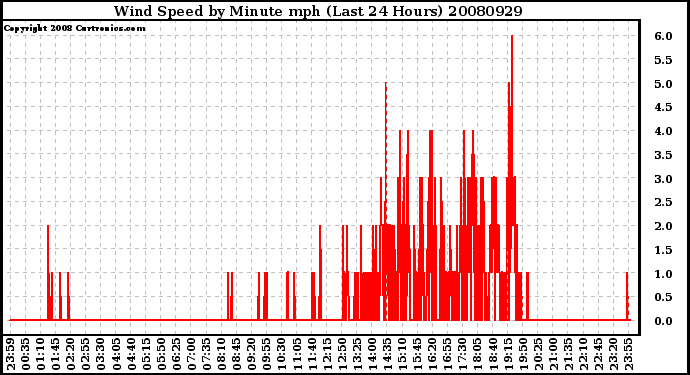Click the 02:55 time axis label
This screenshot has width=690, height=375.
click(x=86, y=354)
